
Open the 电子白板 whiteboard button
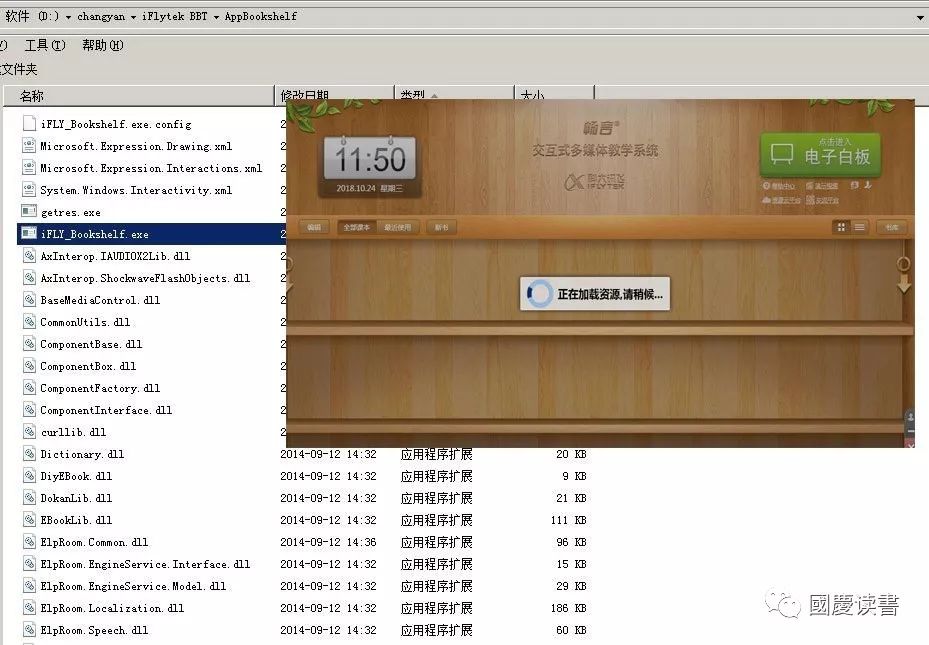click(821, 154)
